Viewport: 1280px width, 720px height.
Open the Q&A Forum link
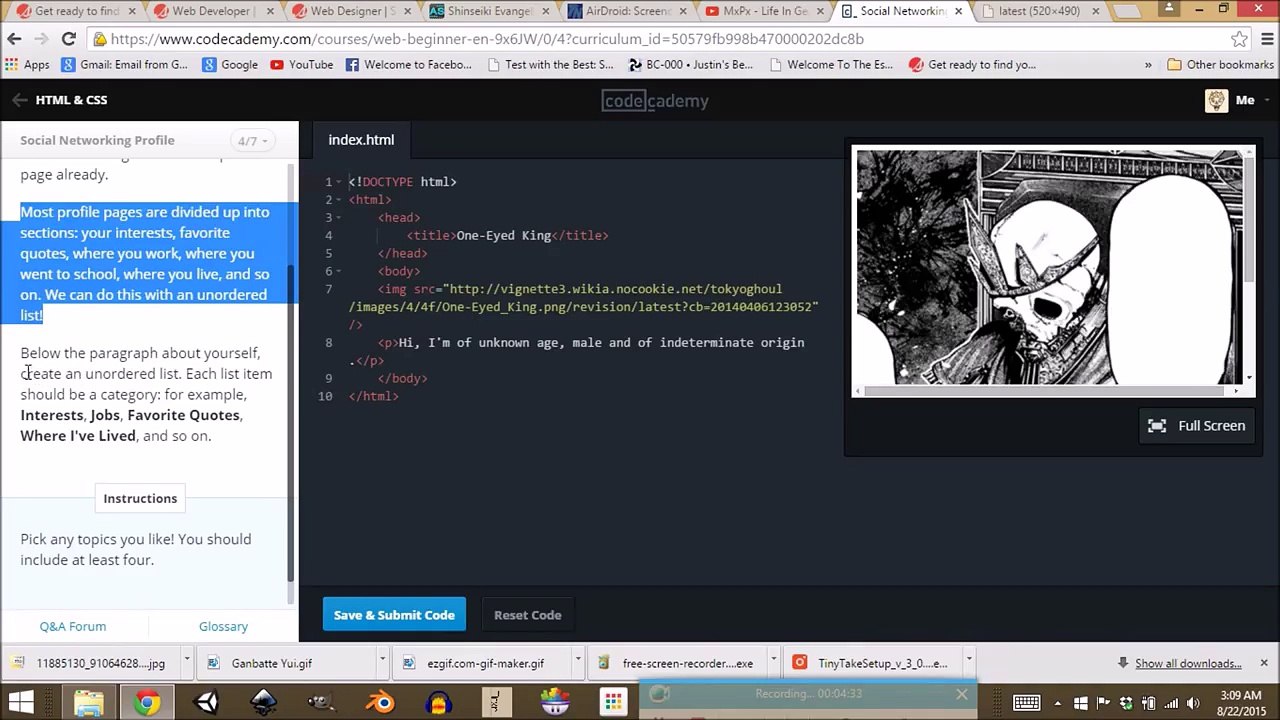click(x=73, y=626)
